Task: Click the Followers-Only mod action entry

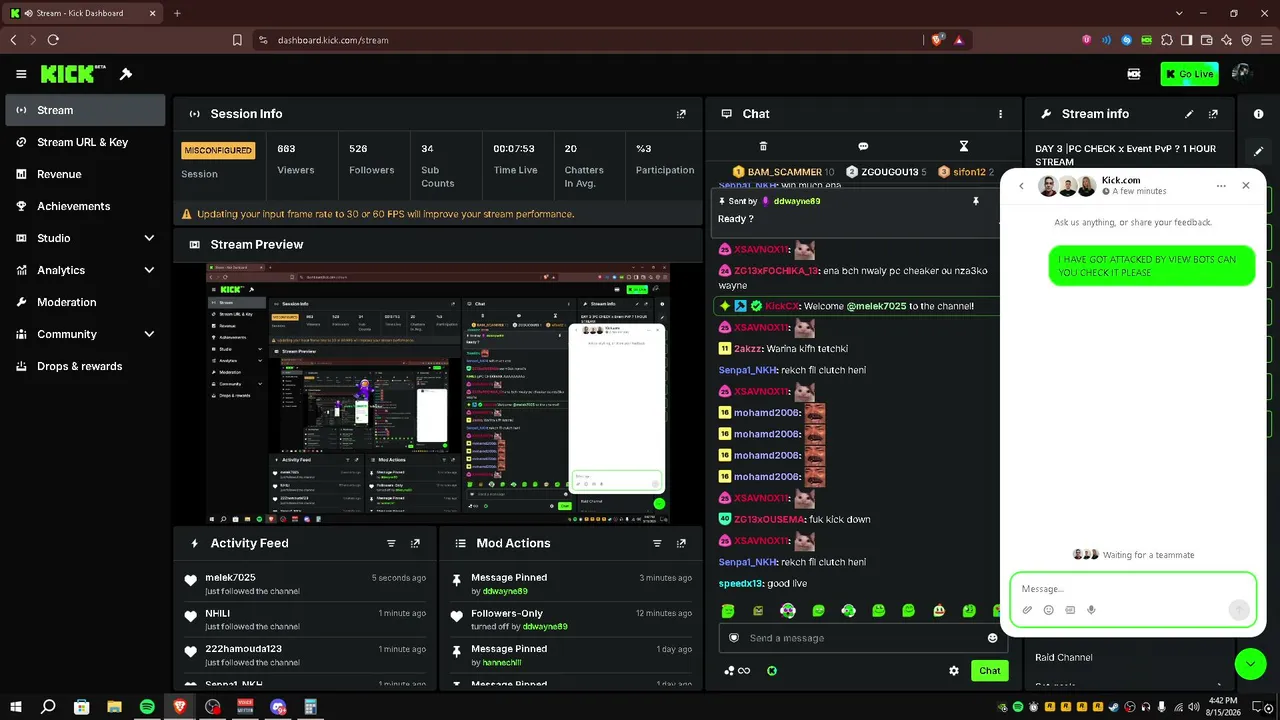Action: click(573, 620)
